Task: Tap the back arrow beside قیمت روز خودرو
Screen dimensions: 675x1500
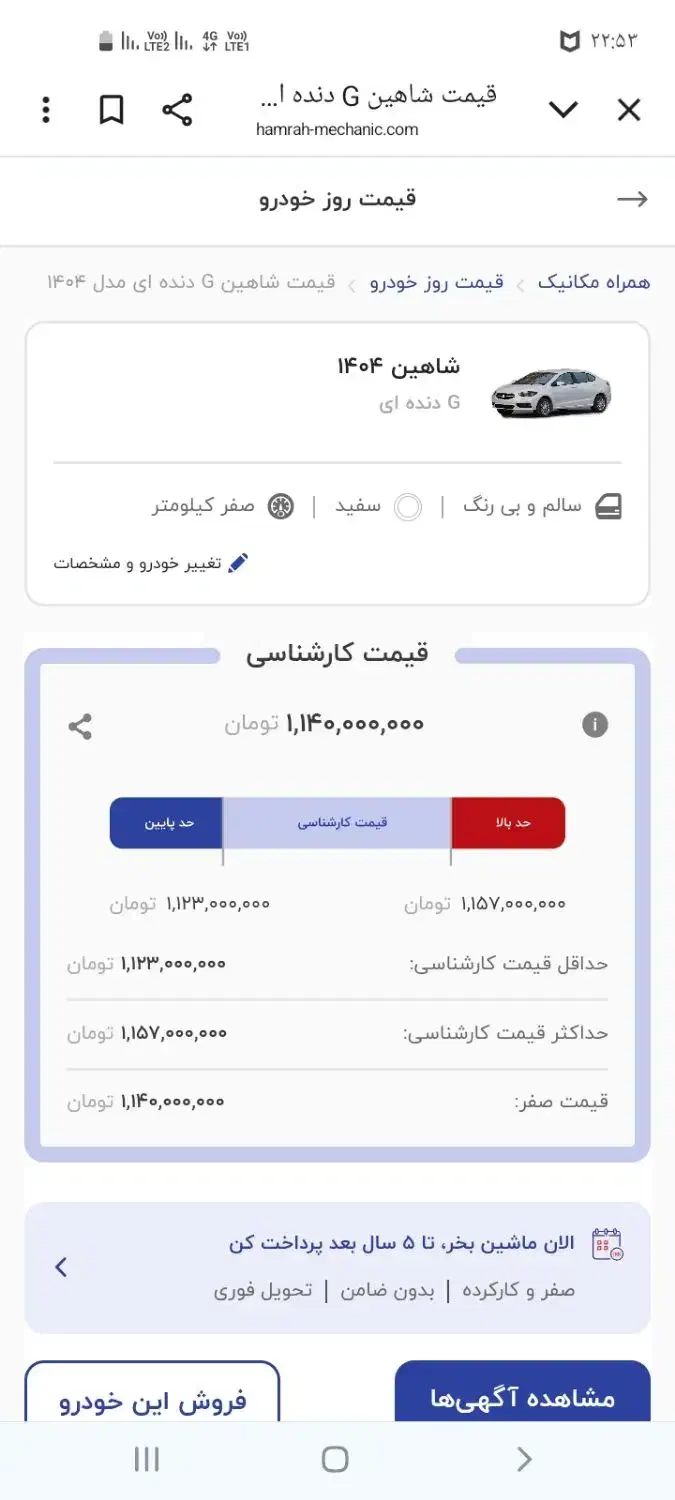Action: [632, 199]
